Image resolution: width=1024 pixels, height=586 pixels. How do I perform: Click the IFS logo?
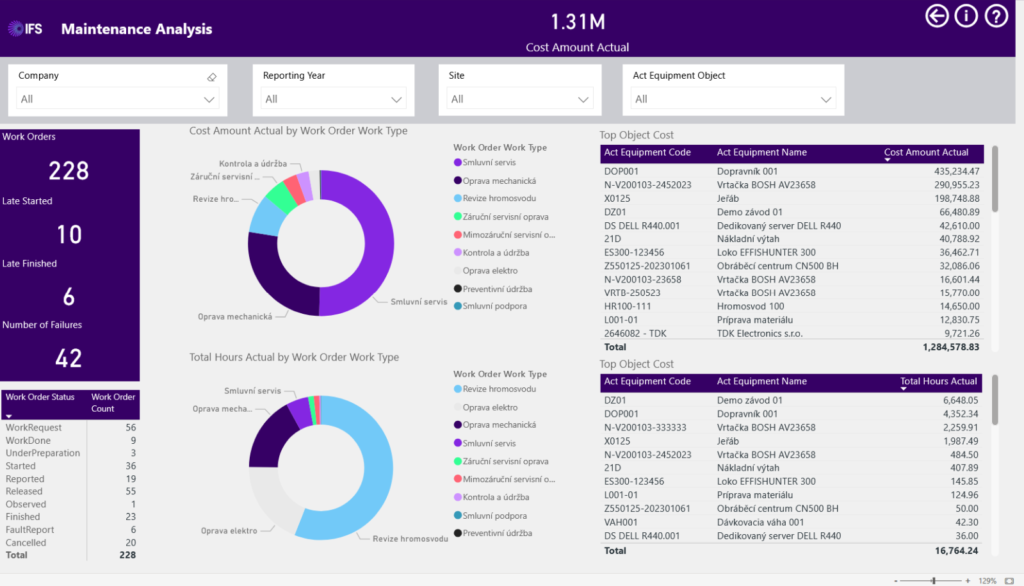[26, 29]
